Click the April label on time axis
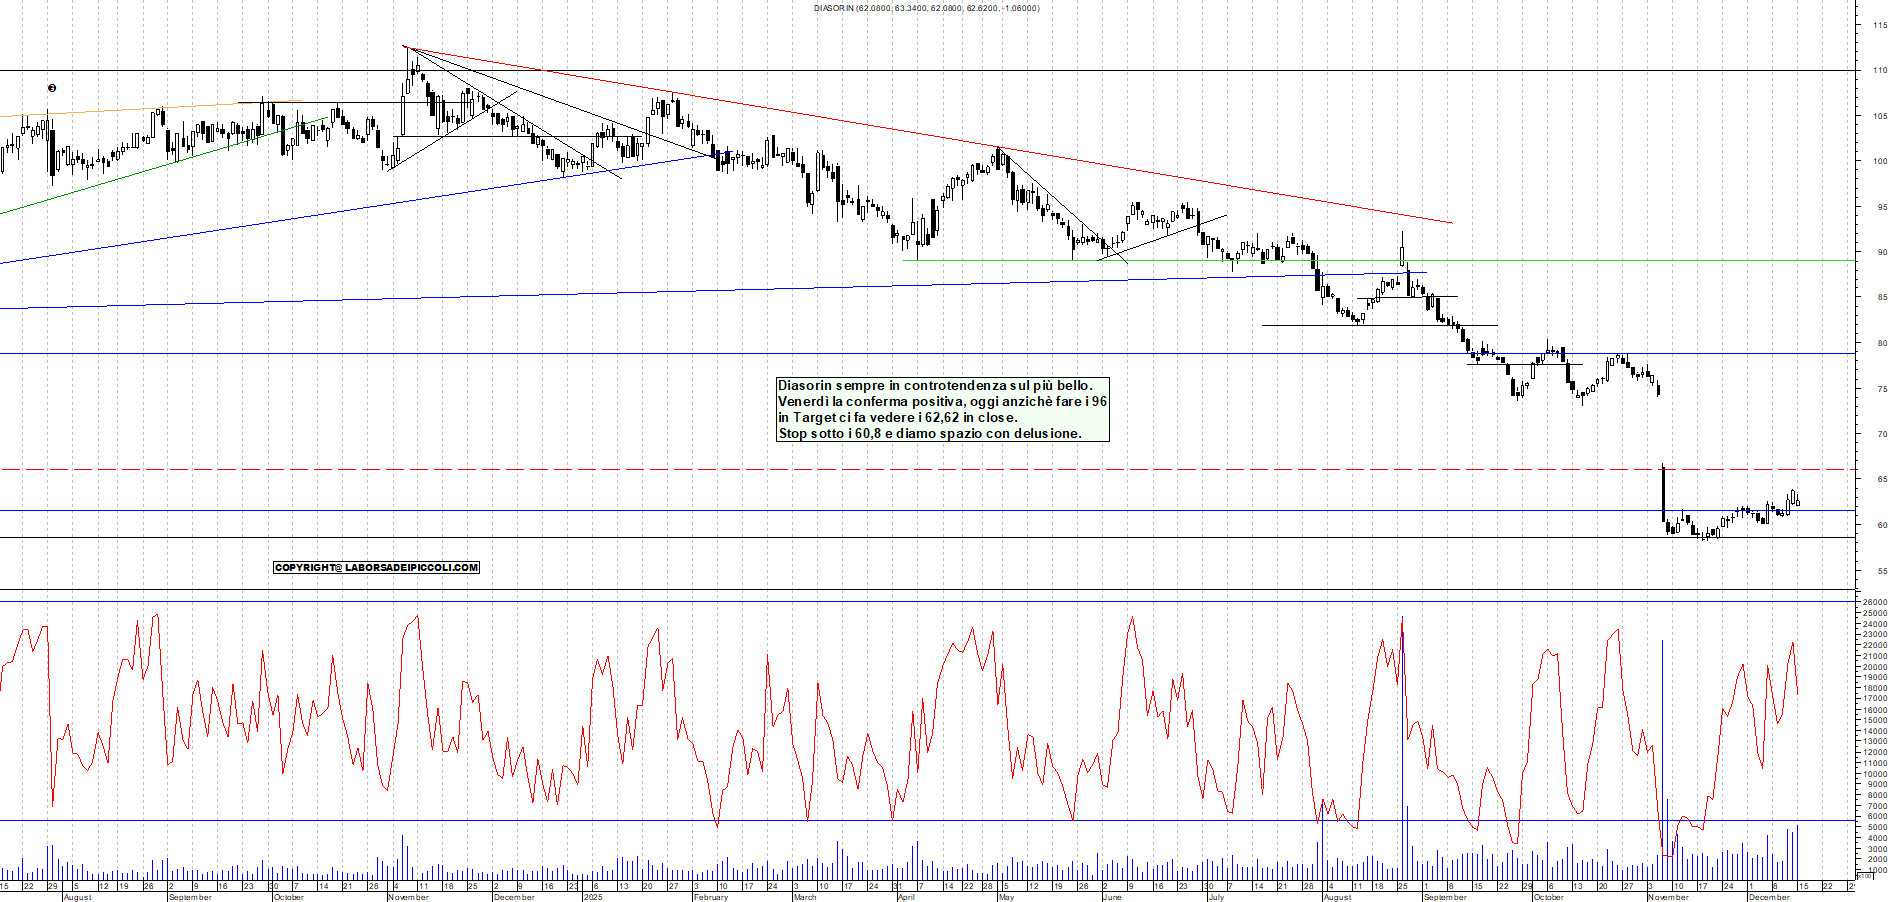The image size is (1890, 902). point(906,897)
